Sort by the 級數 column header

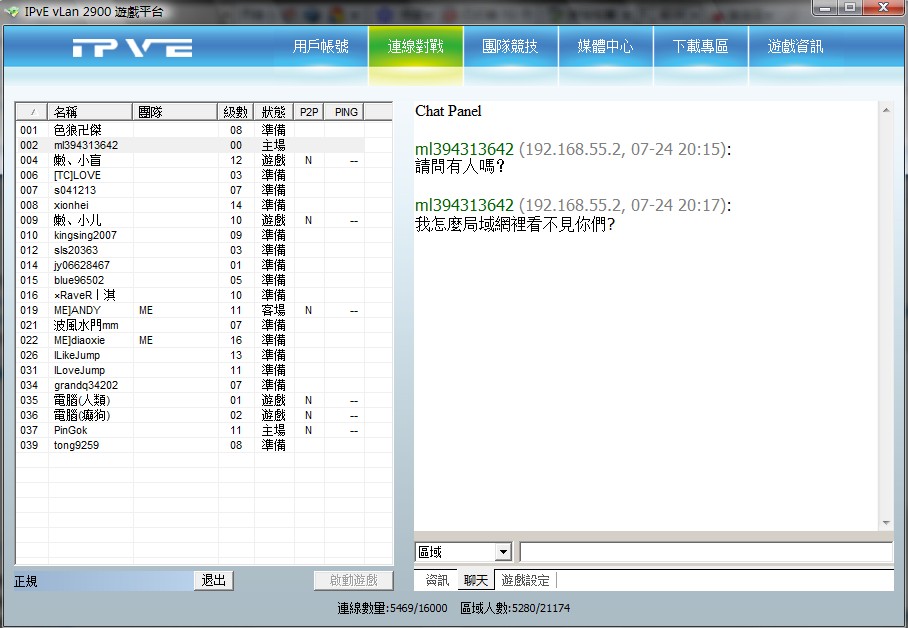pyautogui.click(x=236, y=112)
